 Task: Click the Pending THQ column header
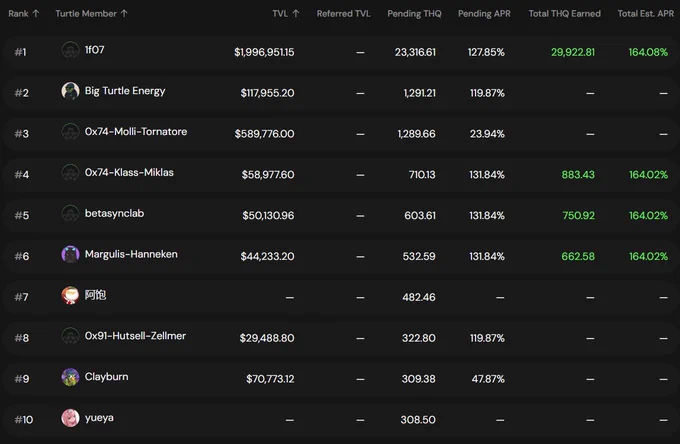pos(414,13)
